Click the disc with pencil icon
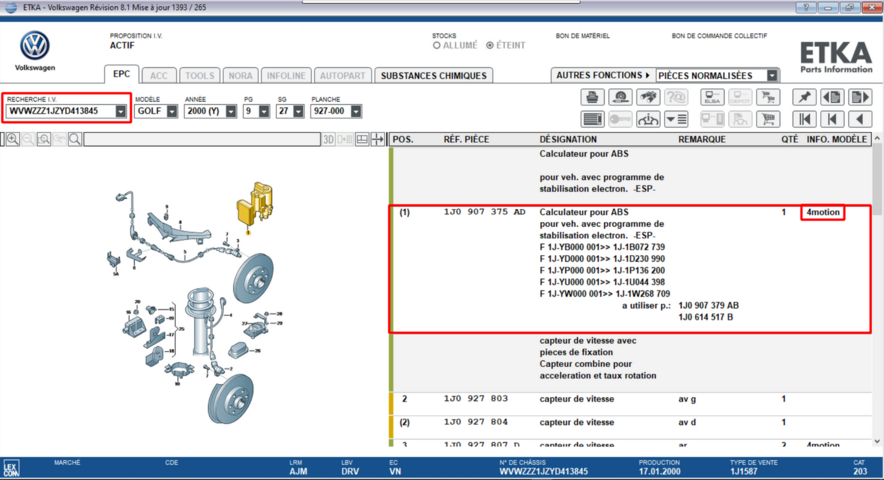 click(x=620, y=97)
